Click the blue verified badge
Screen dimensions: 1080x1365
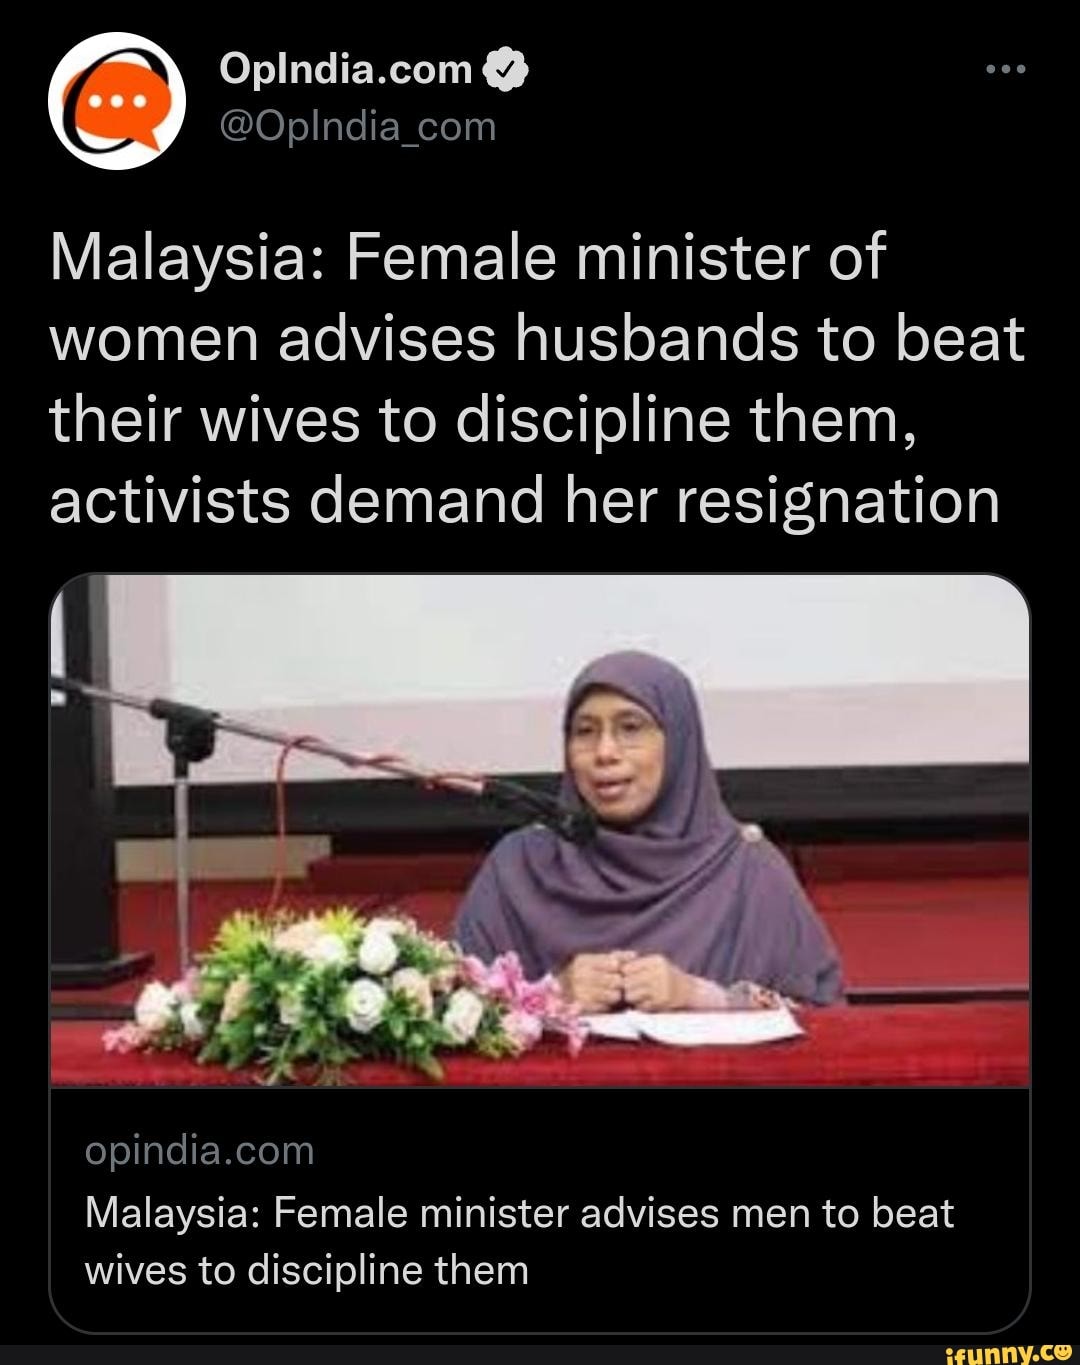click(505, 70)
